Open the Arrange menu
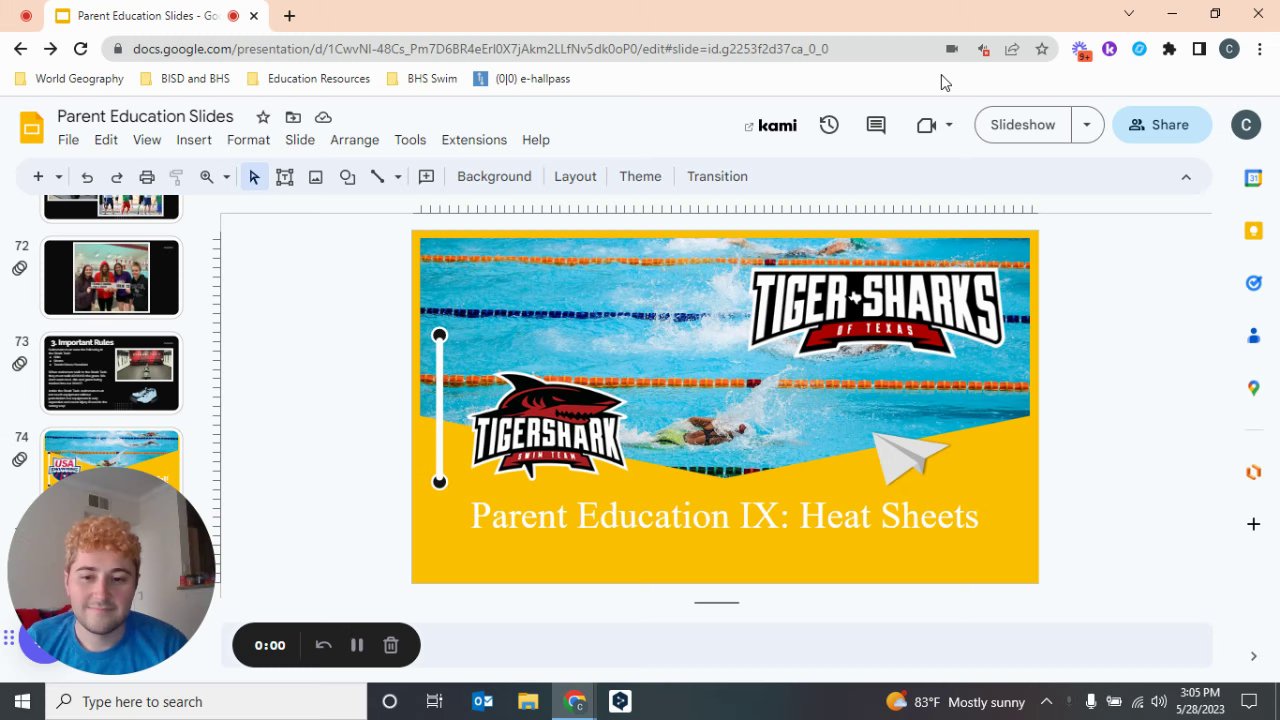Viewport: 1280px width, 720px height. 355,140
